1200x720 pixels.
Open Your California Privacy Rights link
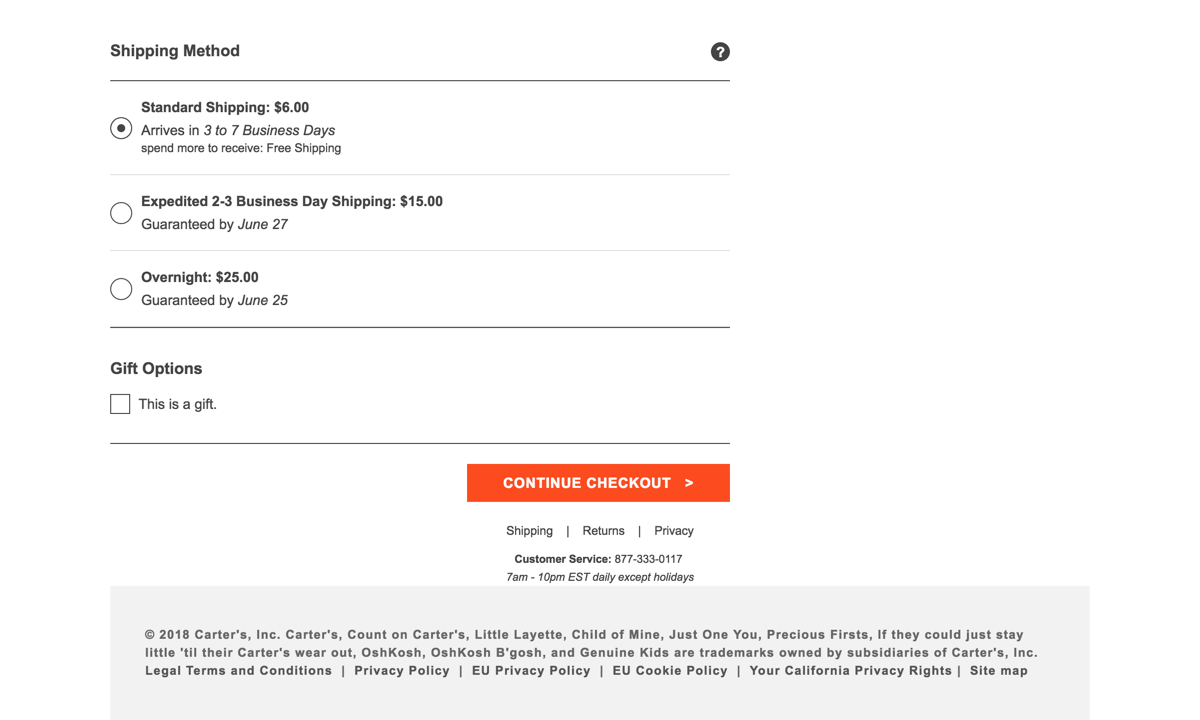click(x=850, y=671)
